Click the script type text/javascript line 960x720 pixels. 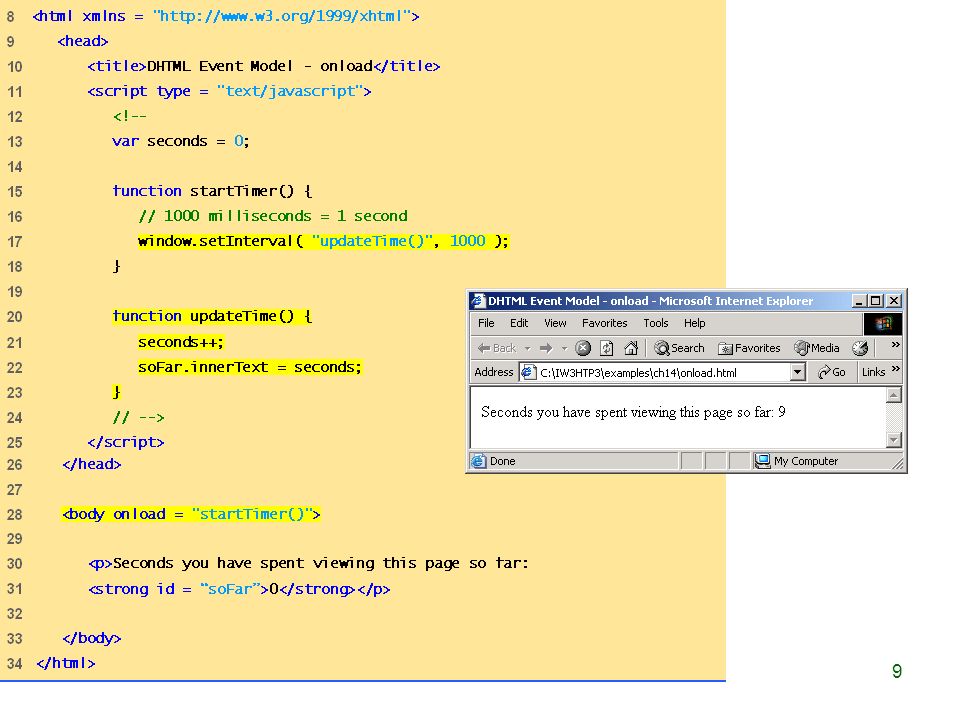(229, 91)
